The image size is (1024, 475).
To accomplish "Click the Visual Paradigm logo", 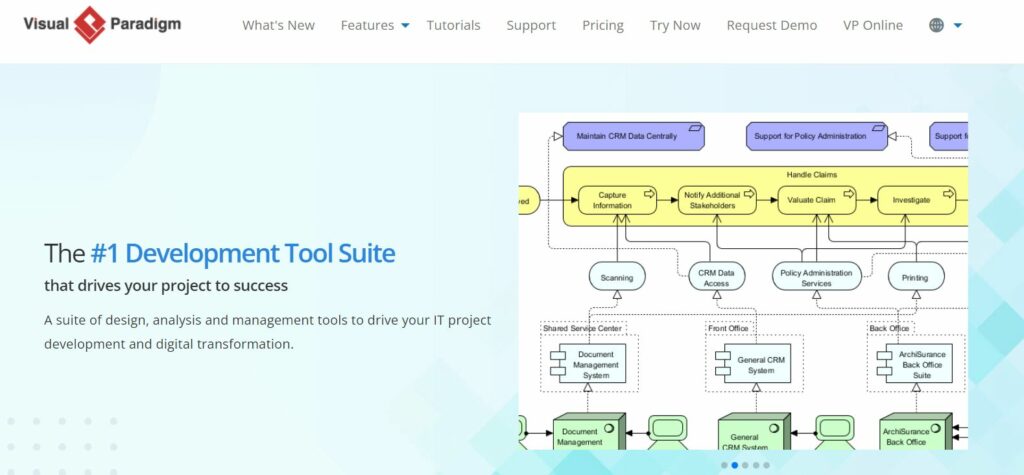I will (102, 25).
